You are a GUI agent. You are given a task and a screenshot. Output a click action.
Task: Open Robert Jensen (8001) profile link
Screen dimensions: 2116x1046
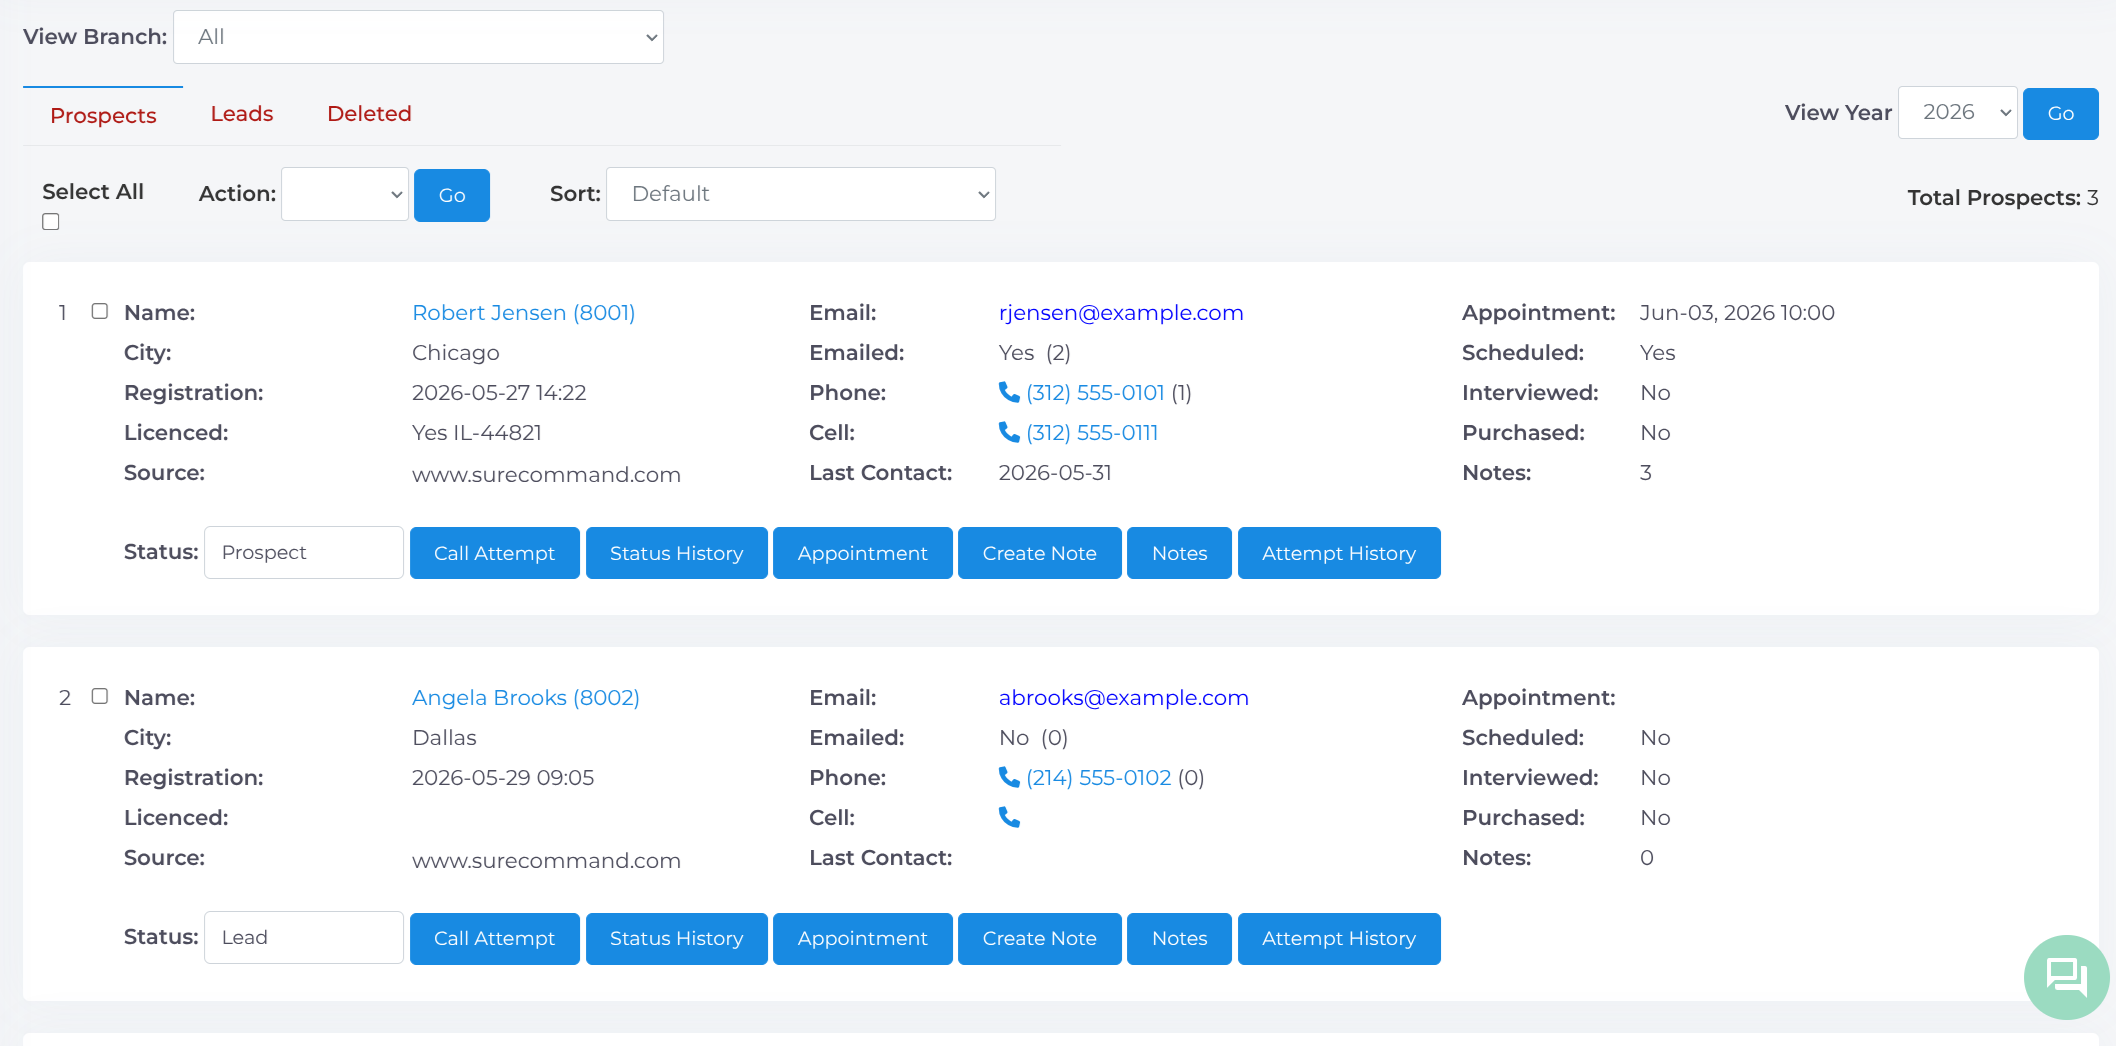point(524,312)
